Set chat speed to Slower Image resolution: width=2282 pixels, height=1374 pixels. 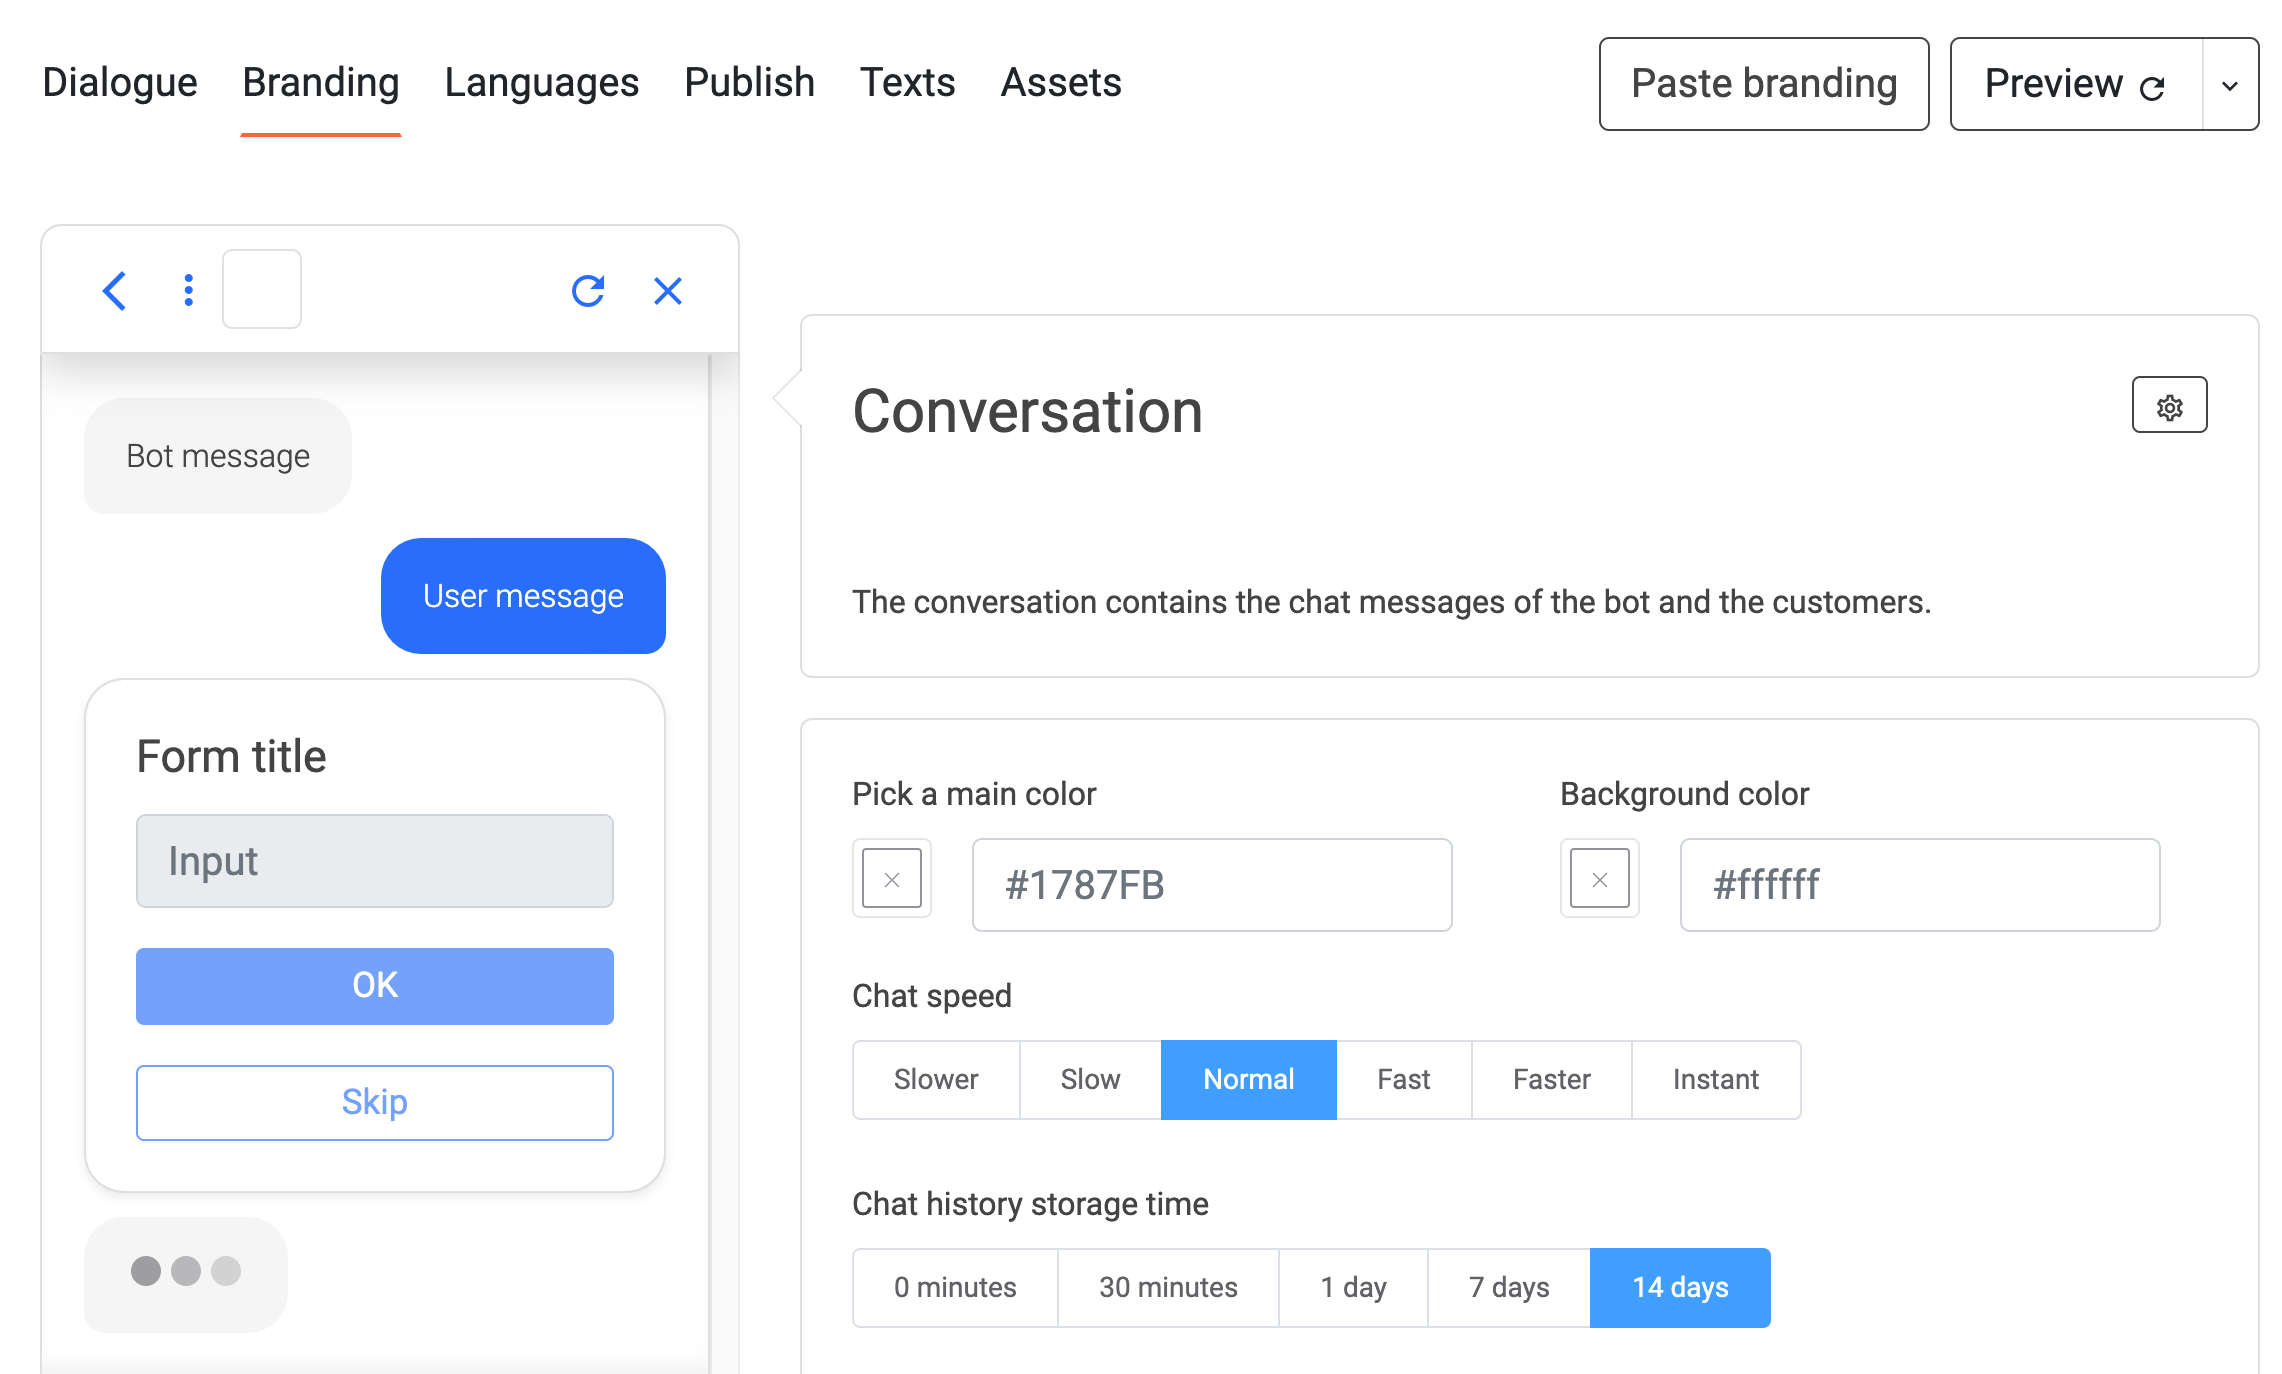935,1080
